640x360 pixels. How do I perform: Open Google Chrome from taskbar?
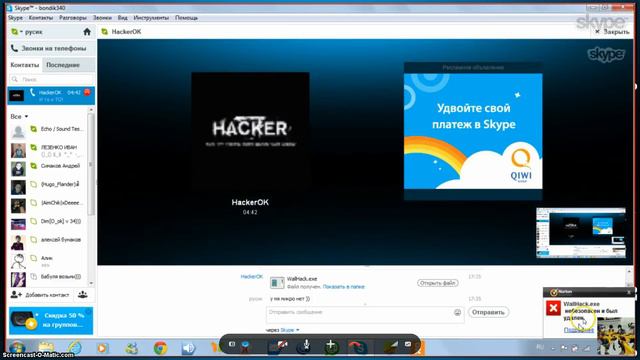(160, 348)
